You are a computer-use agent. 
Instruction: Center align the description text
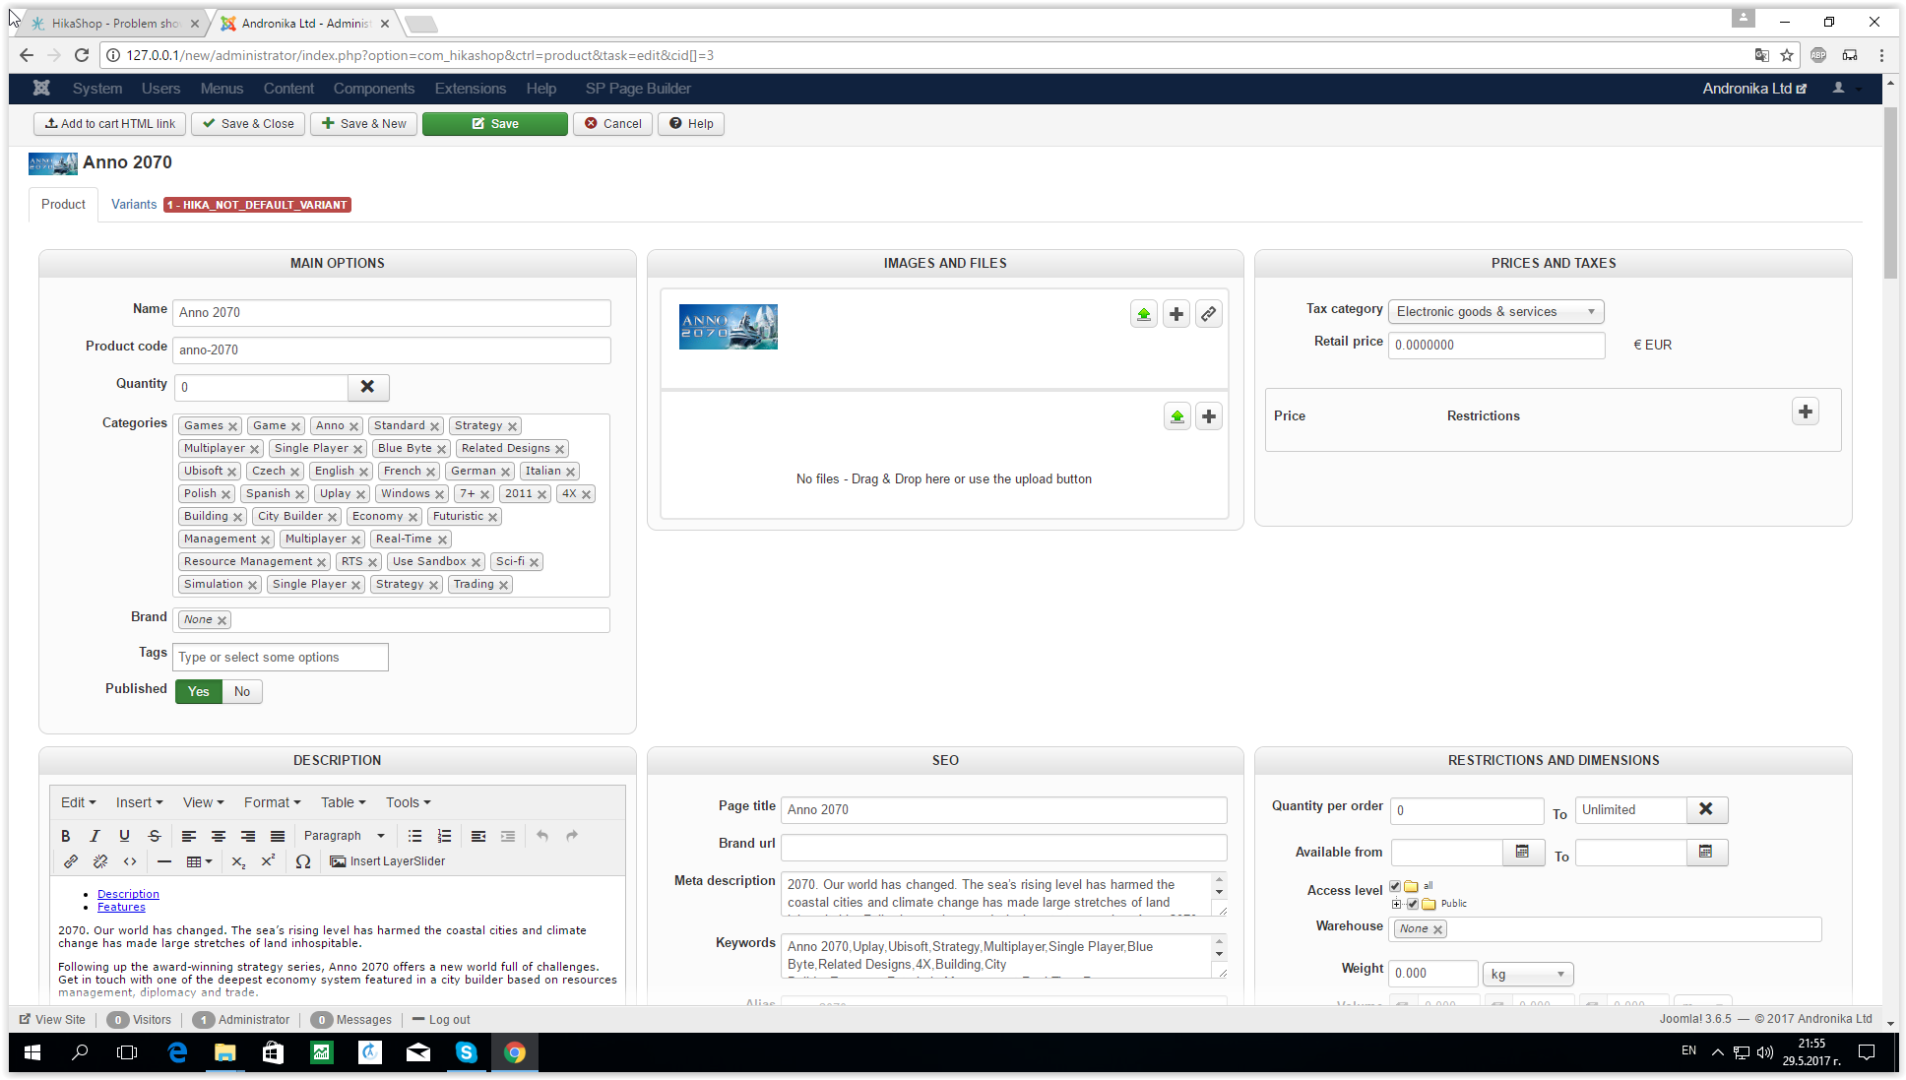pyautogui.click(x=218, y=836)
